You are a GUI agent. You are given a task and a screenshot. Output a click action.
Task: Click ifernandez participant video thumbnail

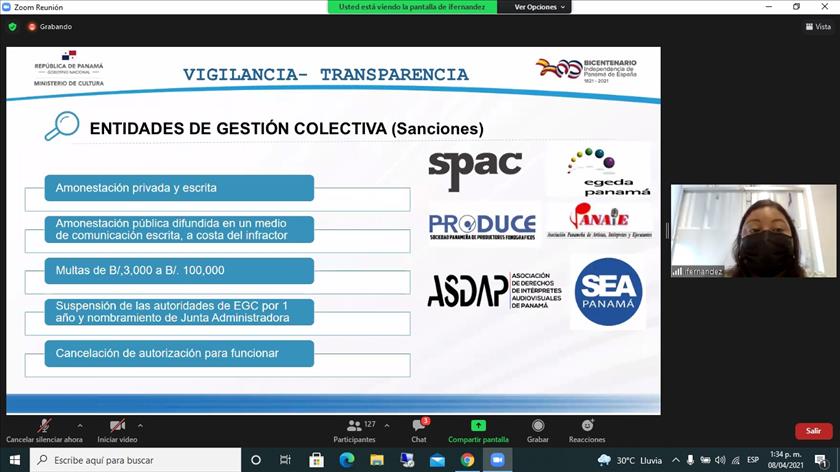click(x=753, y=231)
